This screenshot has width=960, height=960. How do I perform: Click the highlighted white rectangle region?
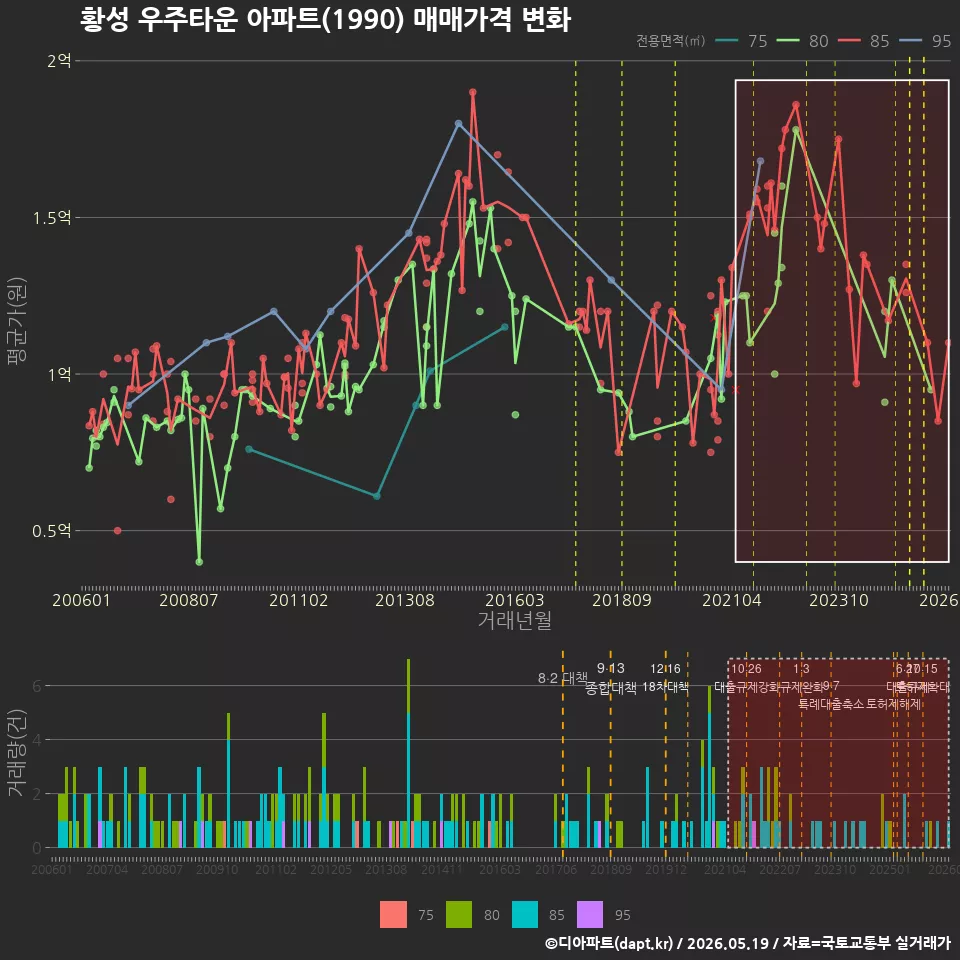point(842,321)
